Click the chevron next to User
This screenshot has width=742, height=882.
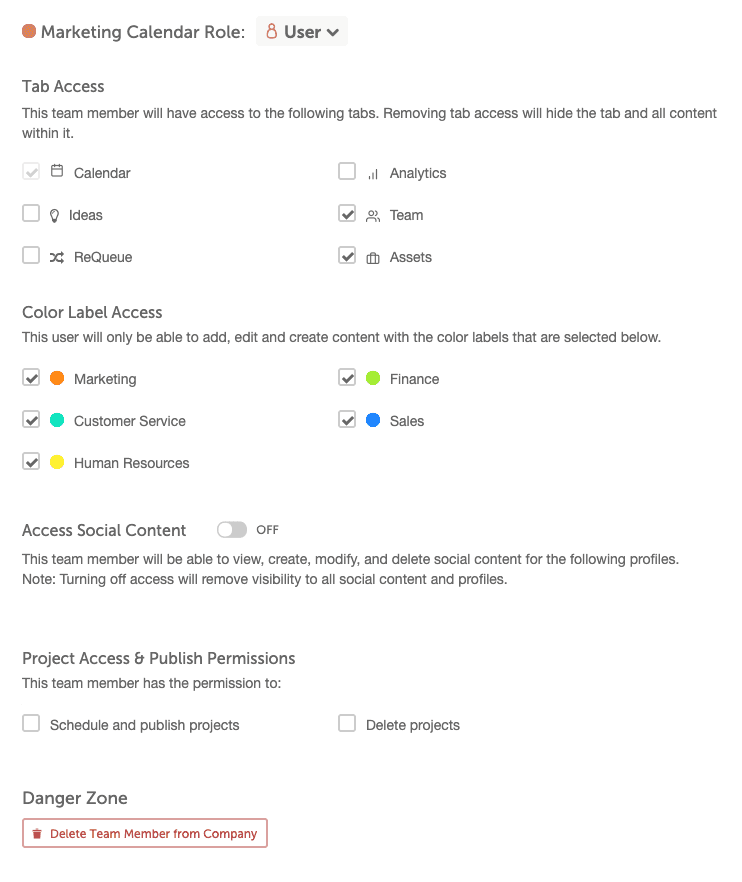(x=333, y=32)
